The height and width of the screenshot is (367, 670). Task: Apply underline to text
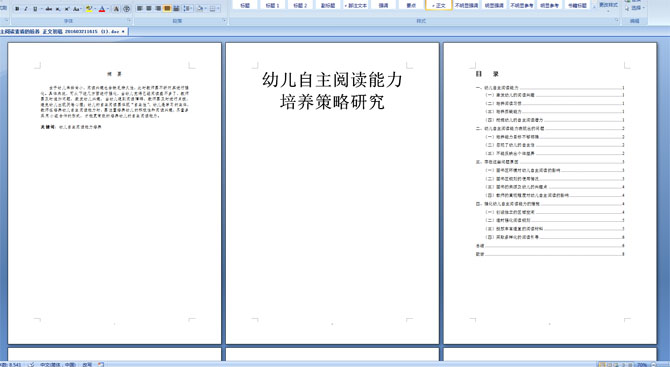point(35,9)
